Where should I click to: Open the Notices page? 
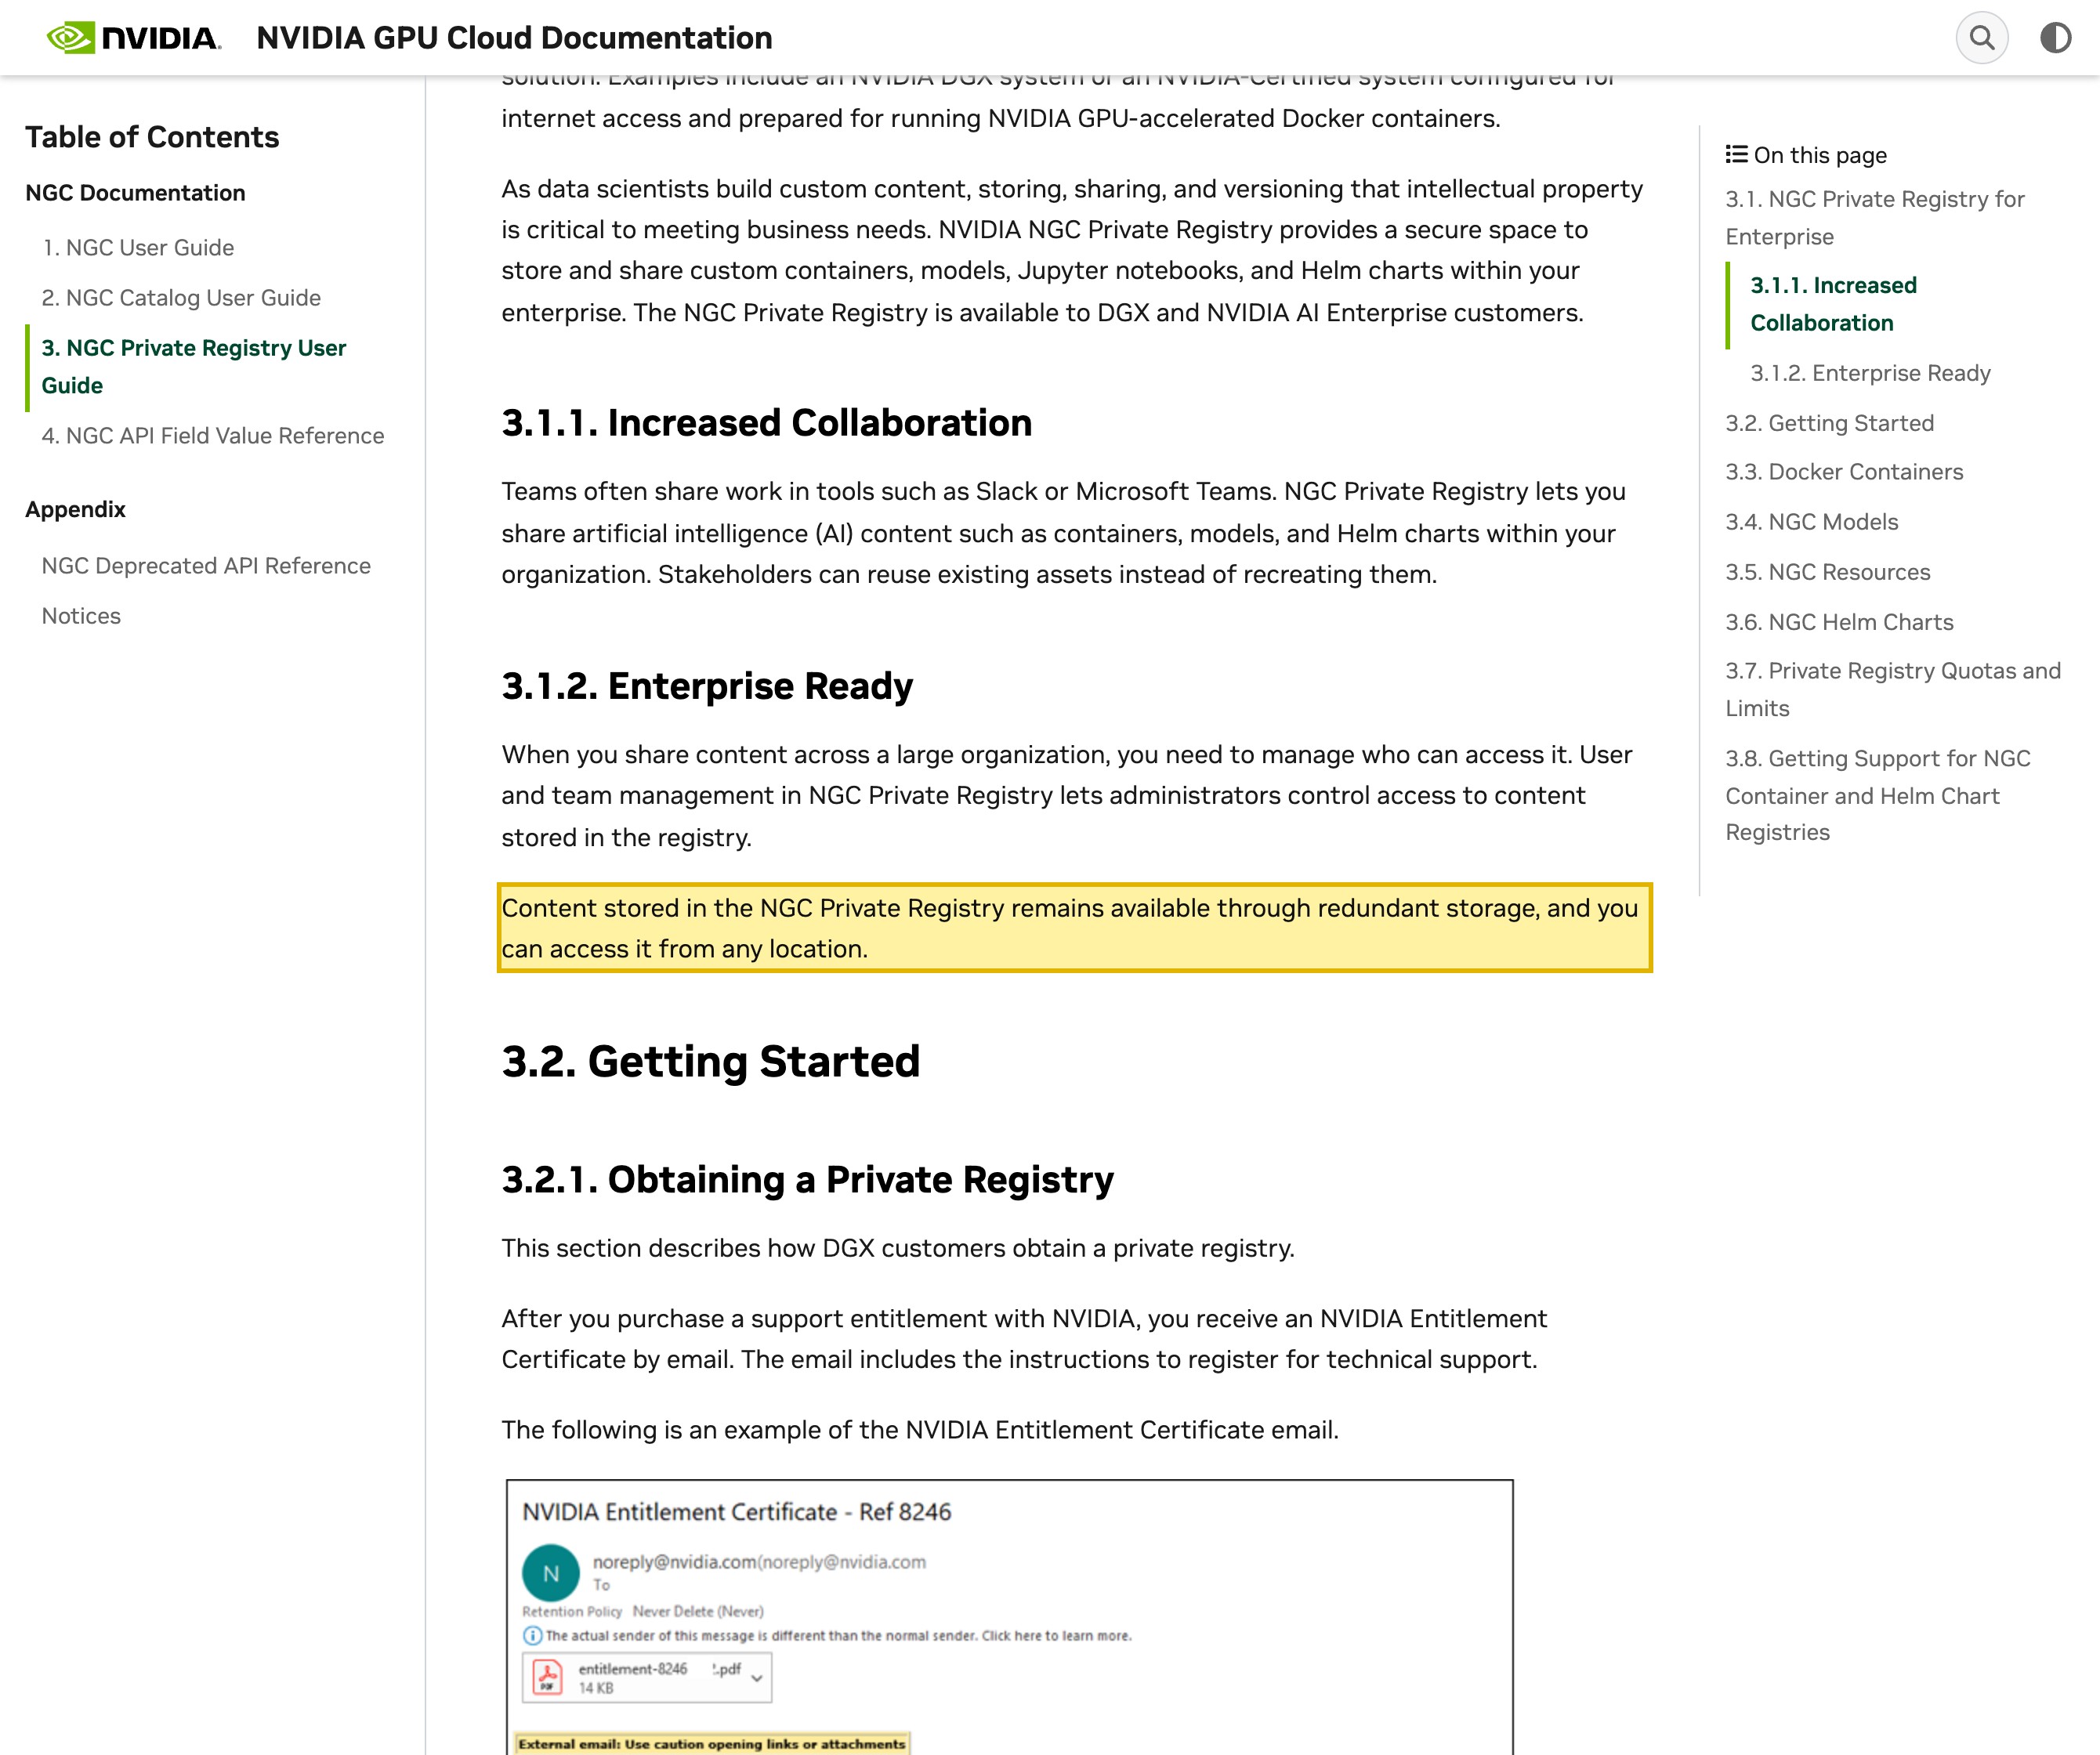click(x=81, y=615)
